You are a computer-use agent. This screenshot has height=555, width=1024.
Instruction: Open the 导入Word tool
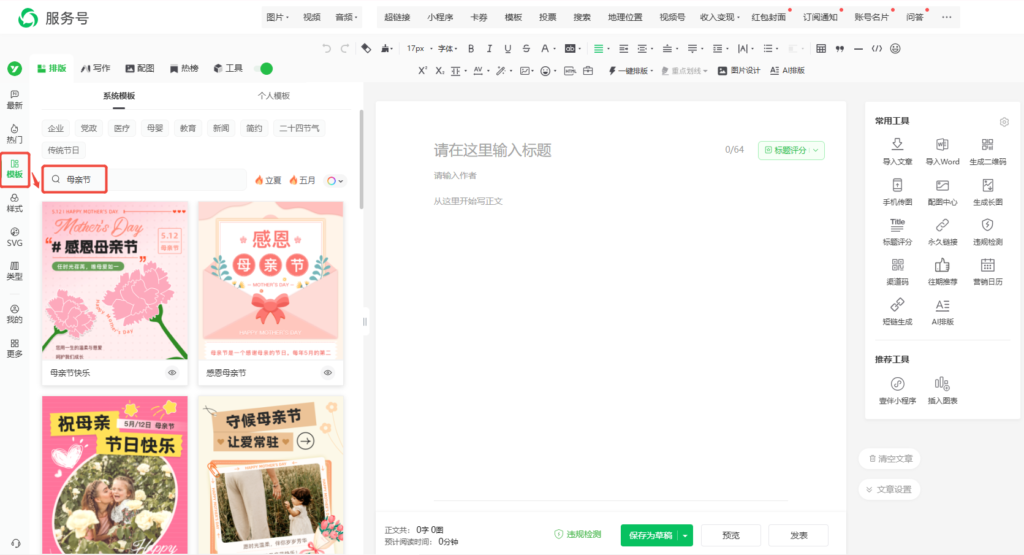(942, 151)
